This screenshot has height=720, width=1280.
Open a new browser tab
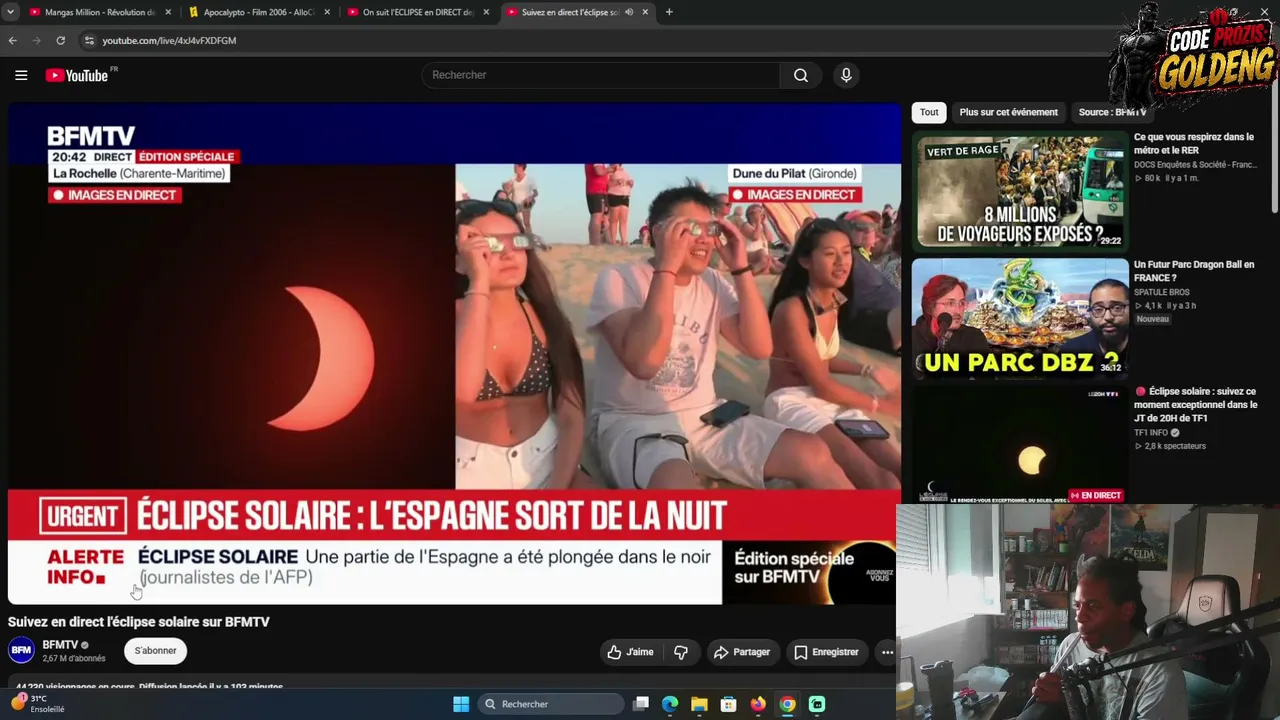(x=669, y=12)
